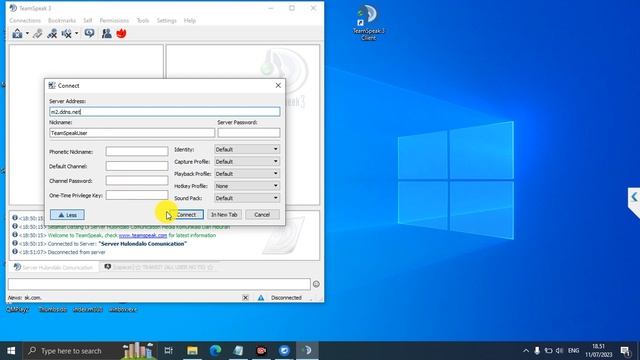Click the Phonetic Nickname field
This screenshot has width=640, height=360.
(x=137, y=151)
